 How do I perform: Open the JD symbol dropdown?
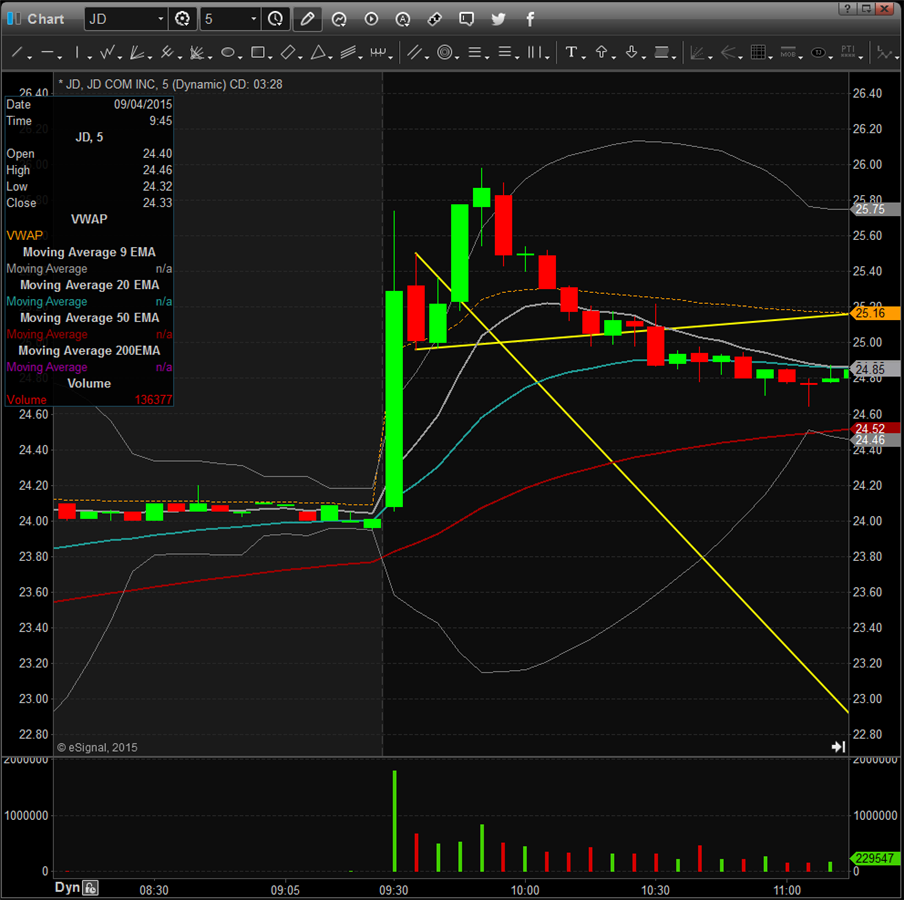pos(161,19)
